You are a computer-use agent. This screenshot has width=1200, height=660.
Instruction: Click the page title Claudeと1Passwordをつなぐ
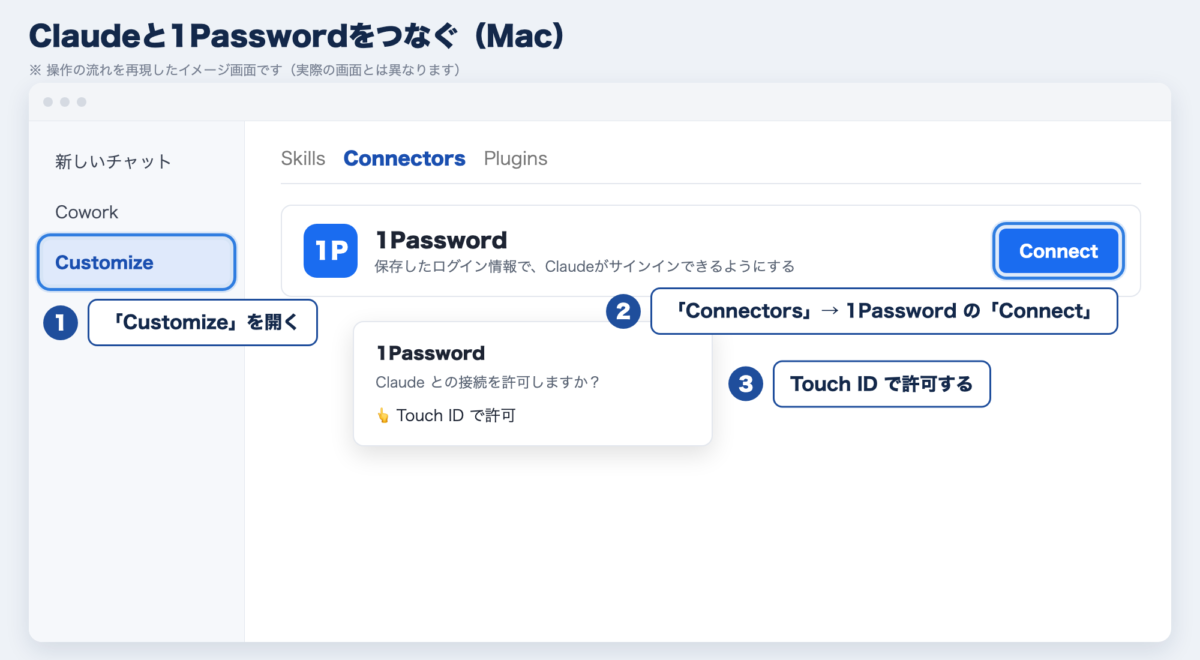[298, 36]
